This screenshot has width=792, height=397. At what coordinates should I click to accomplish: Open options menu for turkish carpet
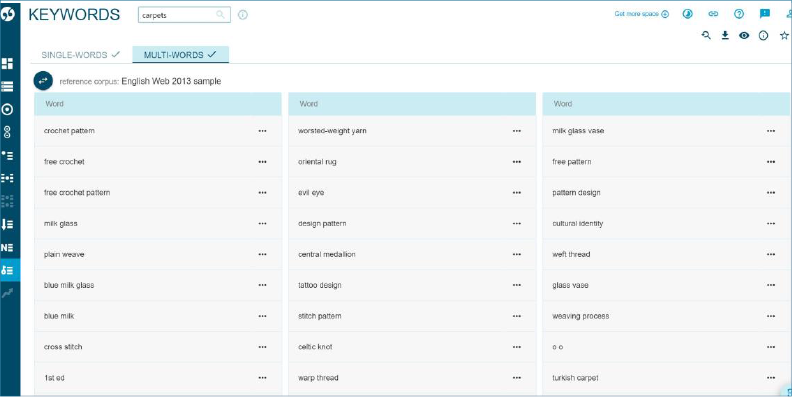tap(771, 378)
